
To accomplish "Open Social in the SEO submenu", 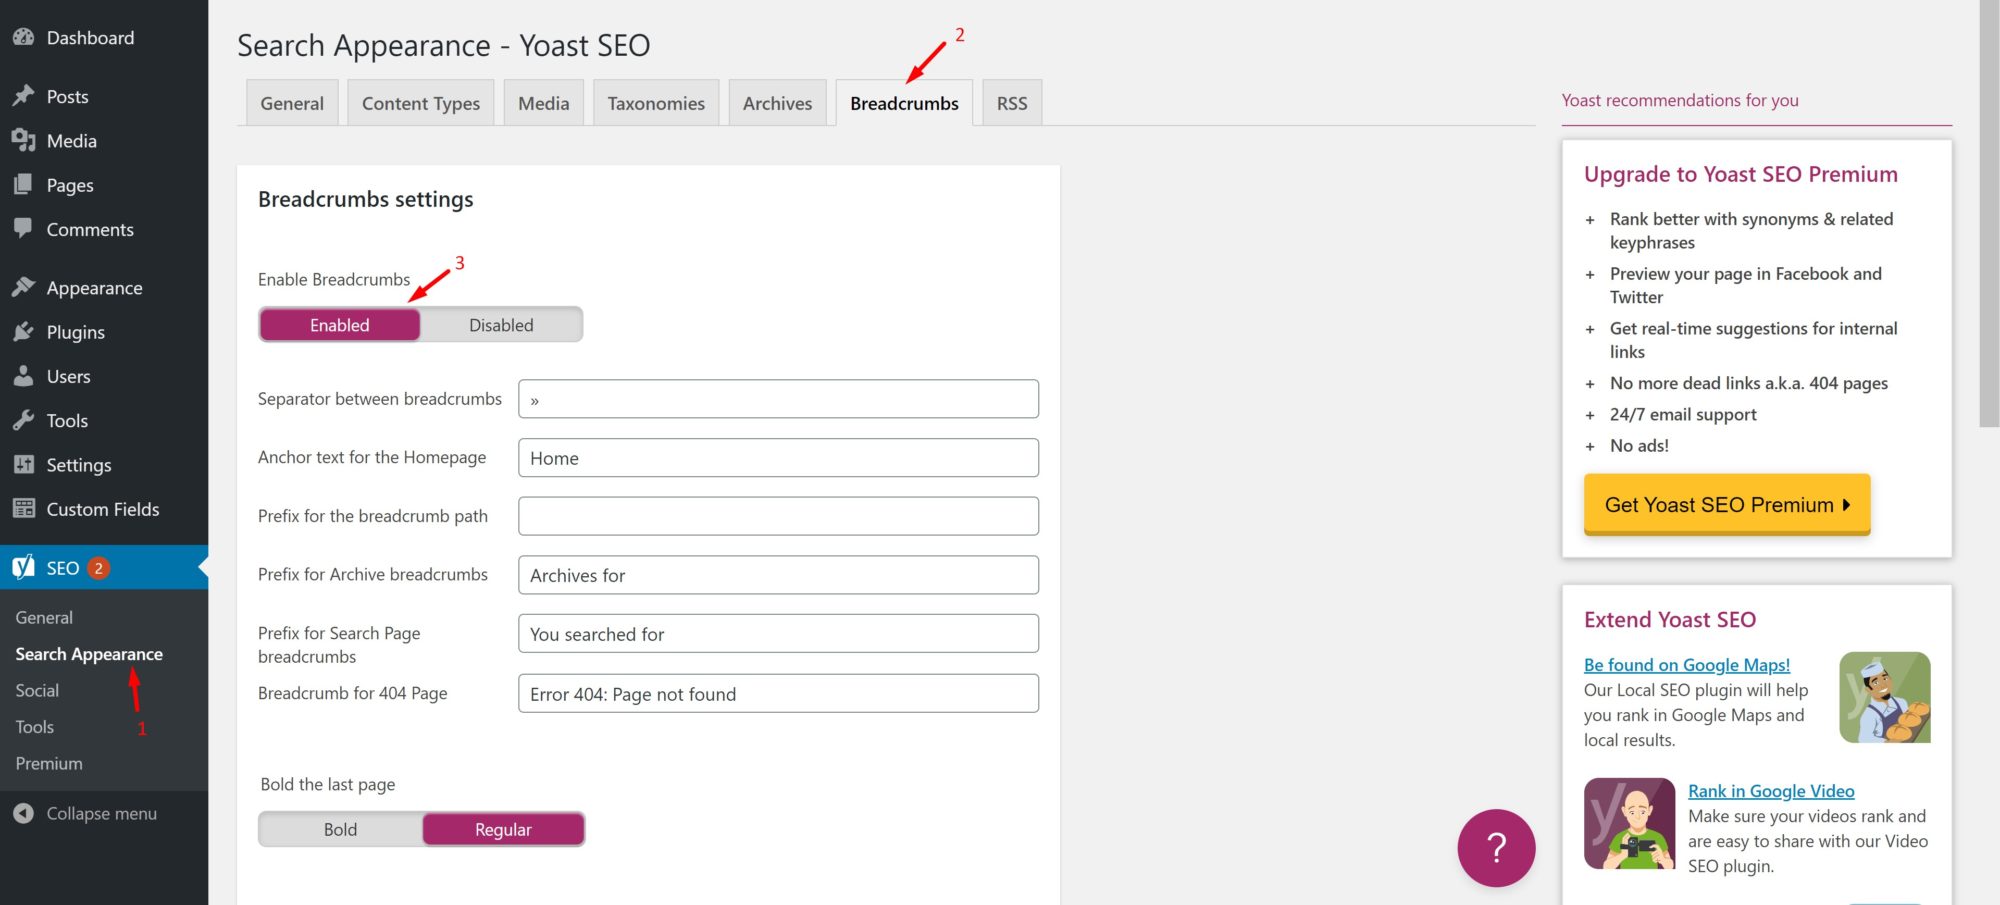I will tap(37, 690).
